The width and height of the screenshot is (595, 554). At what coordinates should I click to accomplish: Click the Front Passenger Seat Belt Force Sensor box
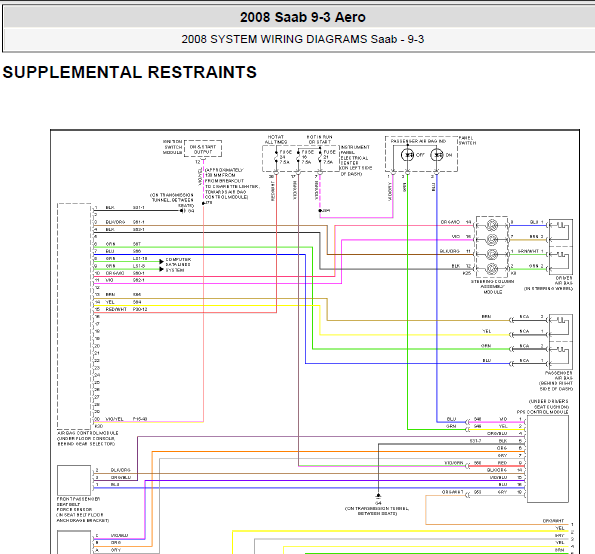(74, 480)
